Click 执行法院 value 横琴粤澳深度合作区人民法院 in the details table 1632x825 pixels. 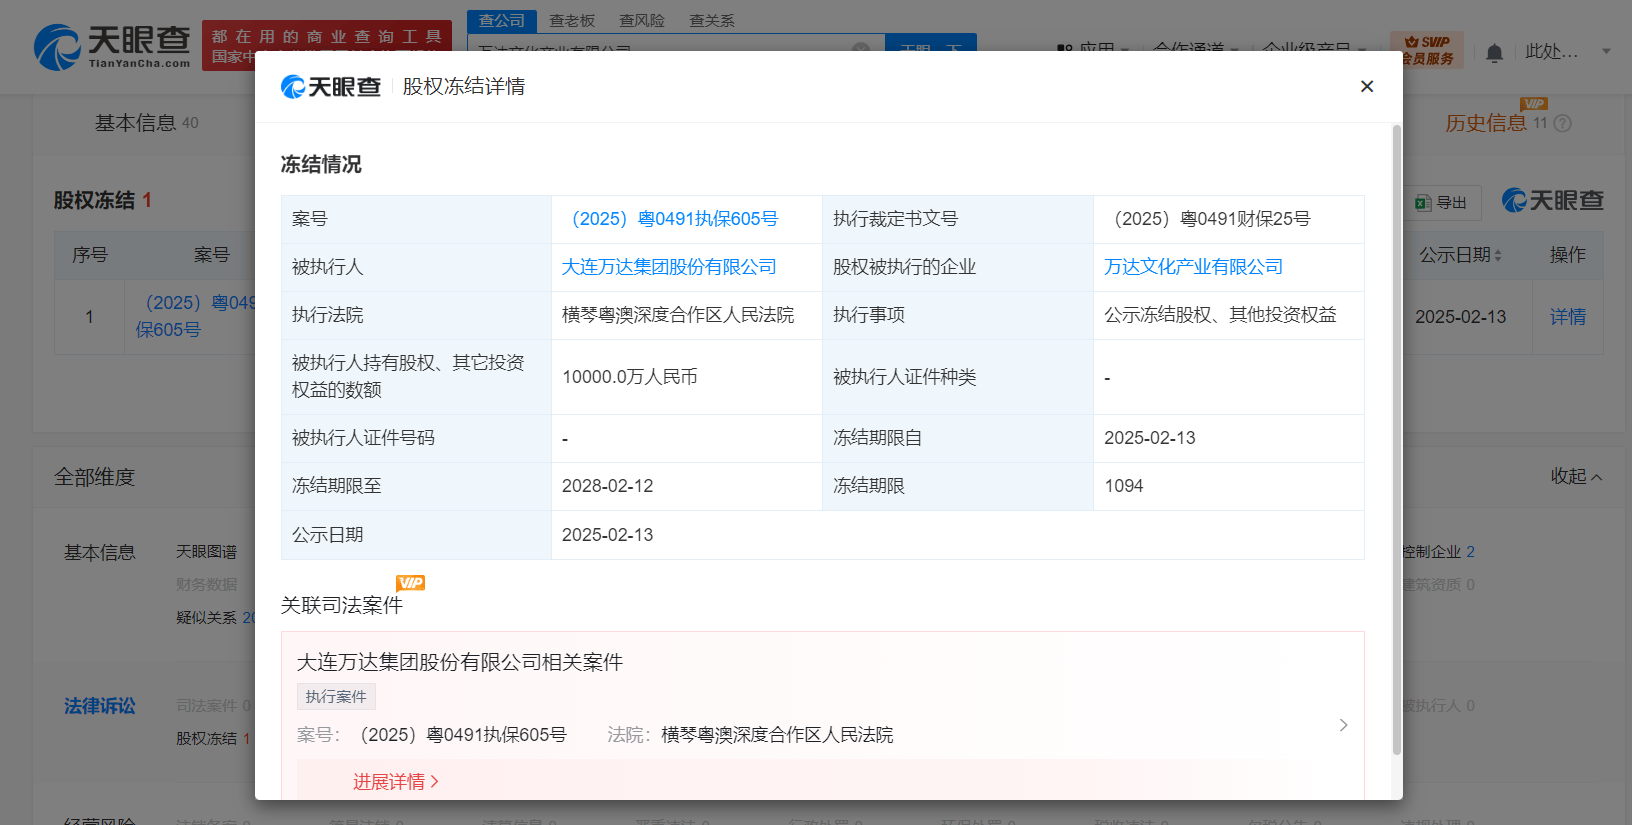coord(677,315)
